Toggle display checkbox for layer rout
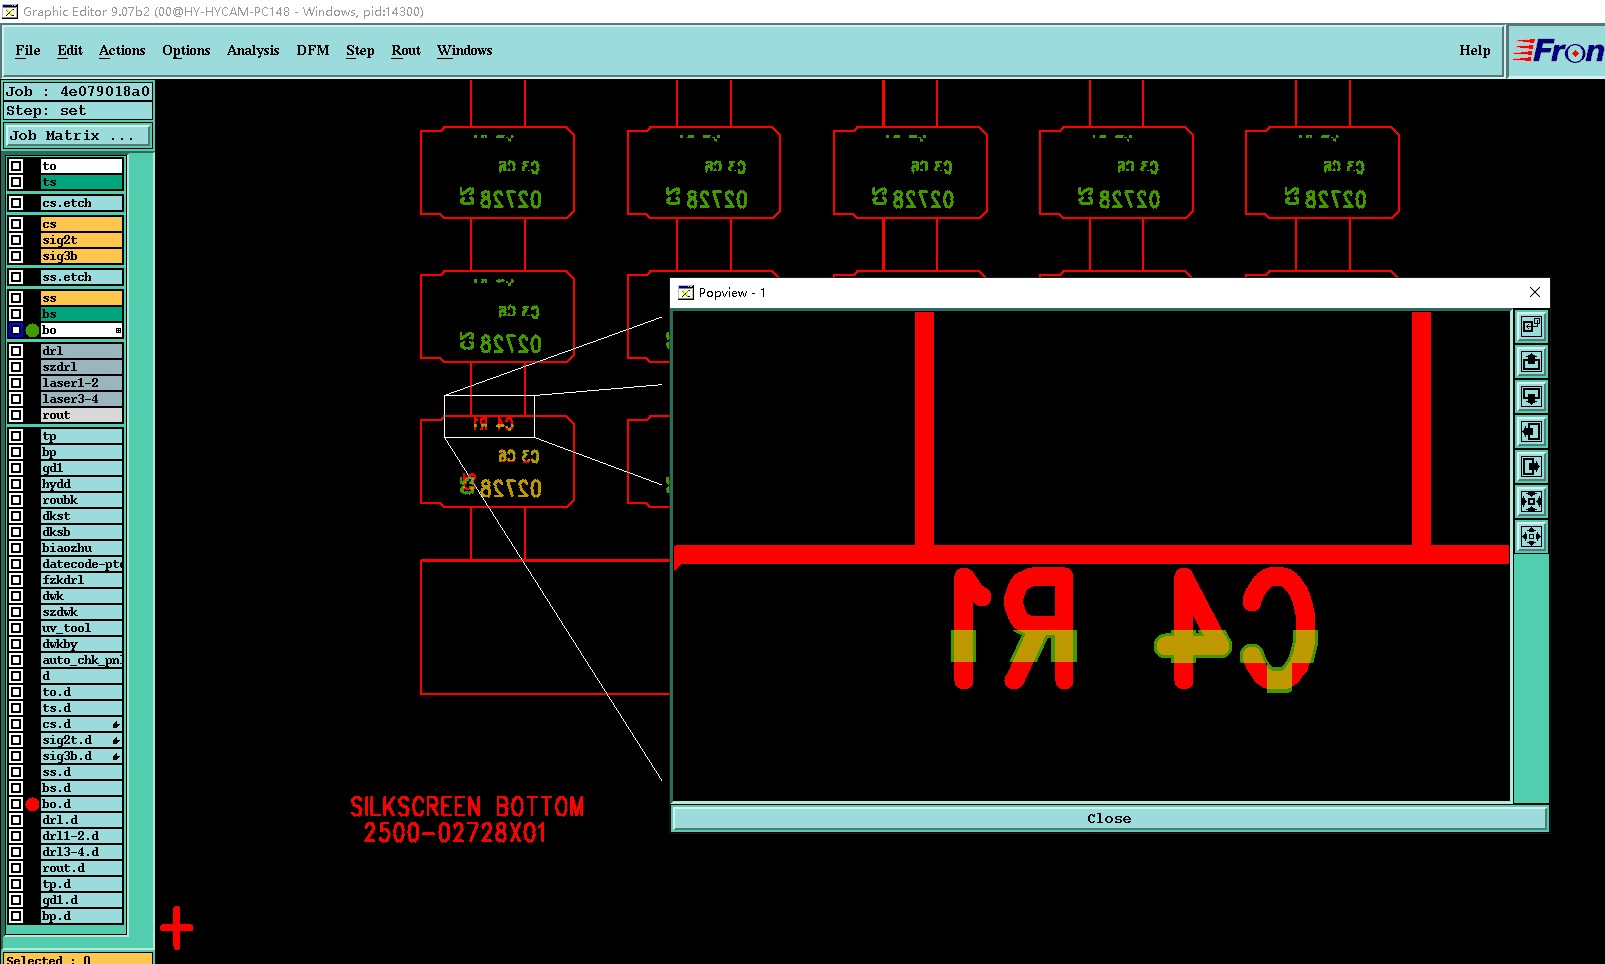 pos(16,415)
